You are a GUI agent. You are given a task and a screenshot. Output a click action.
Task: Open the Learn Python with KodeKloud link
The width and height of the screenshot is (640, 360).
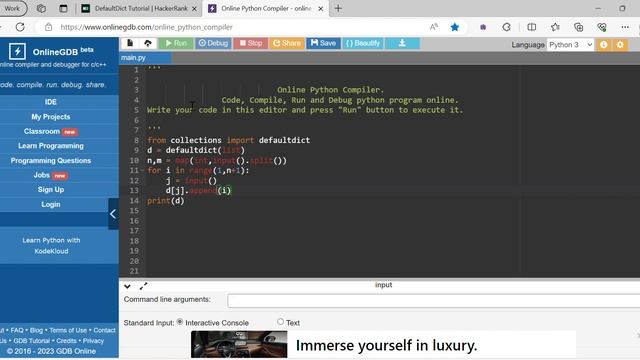coord(51,246)
